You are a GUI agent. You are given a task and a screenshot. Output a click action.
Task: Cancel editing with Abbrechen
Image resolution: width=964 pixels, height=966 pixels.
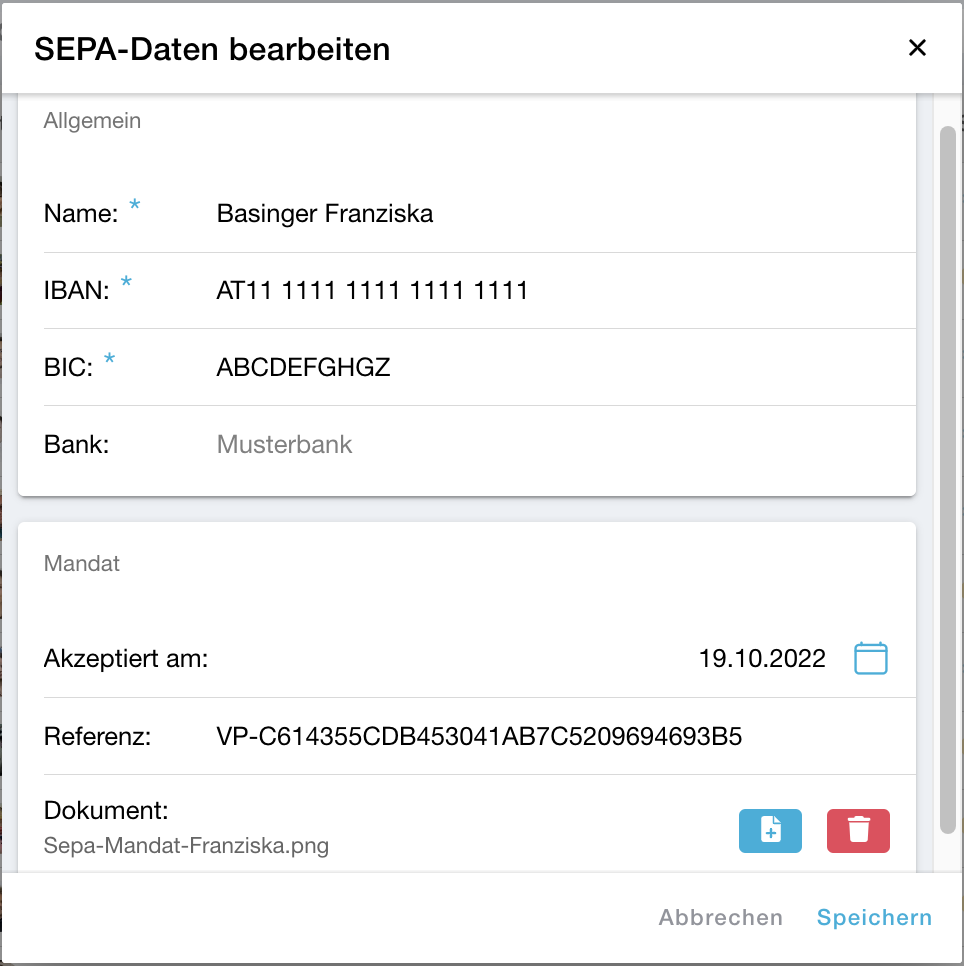720,917
